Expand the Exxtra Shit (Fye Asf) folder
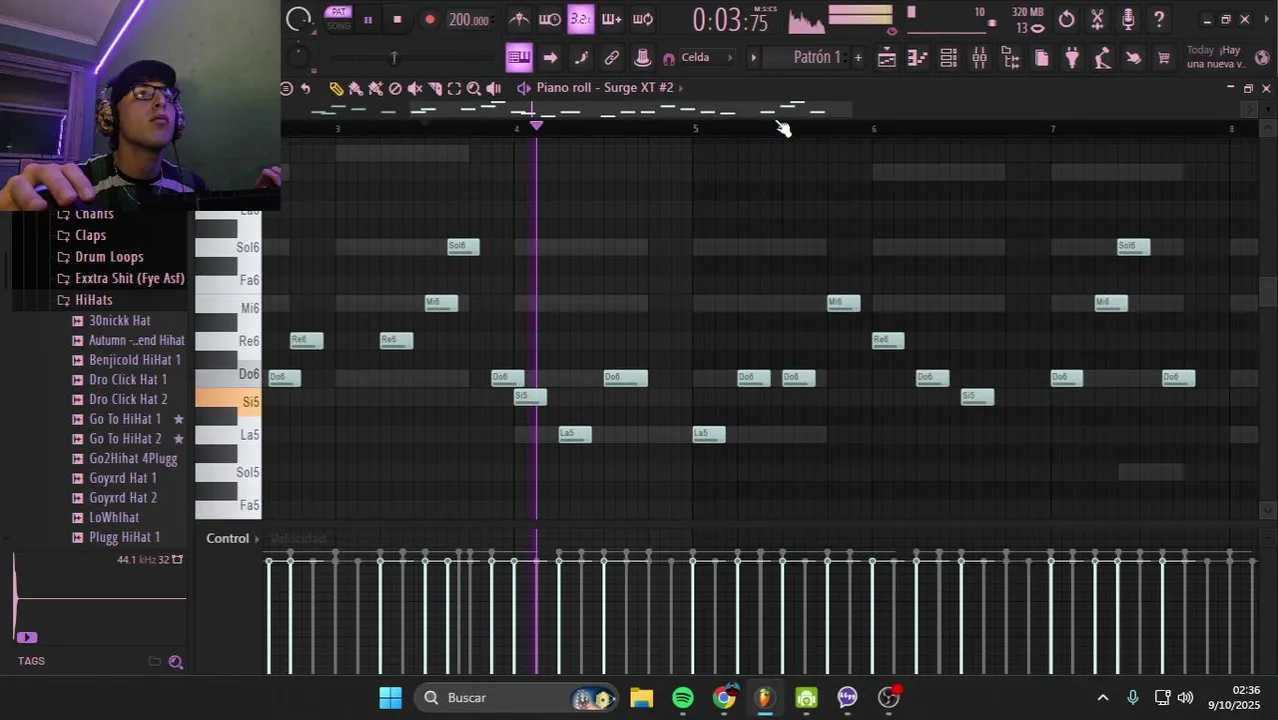 129,278
